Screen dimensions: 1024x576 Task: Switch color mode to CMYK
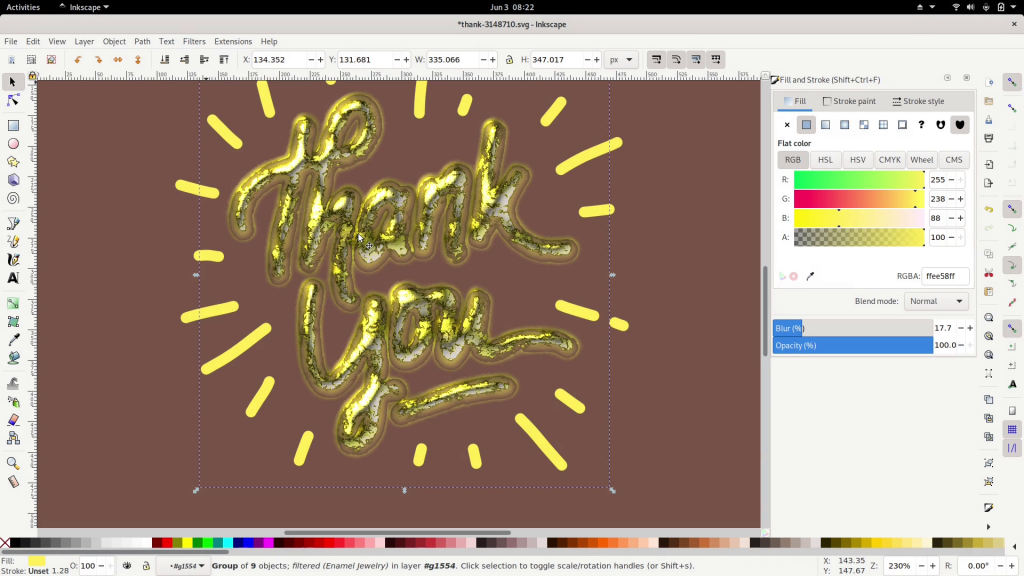[x=889, y=159]
